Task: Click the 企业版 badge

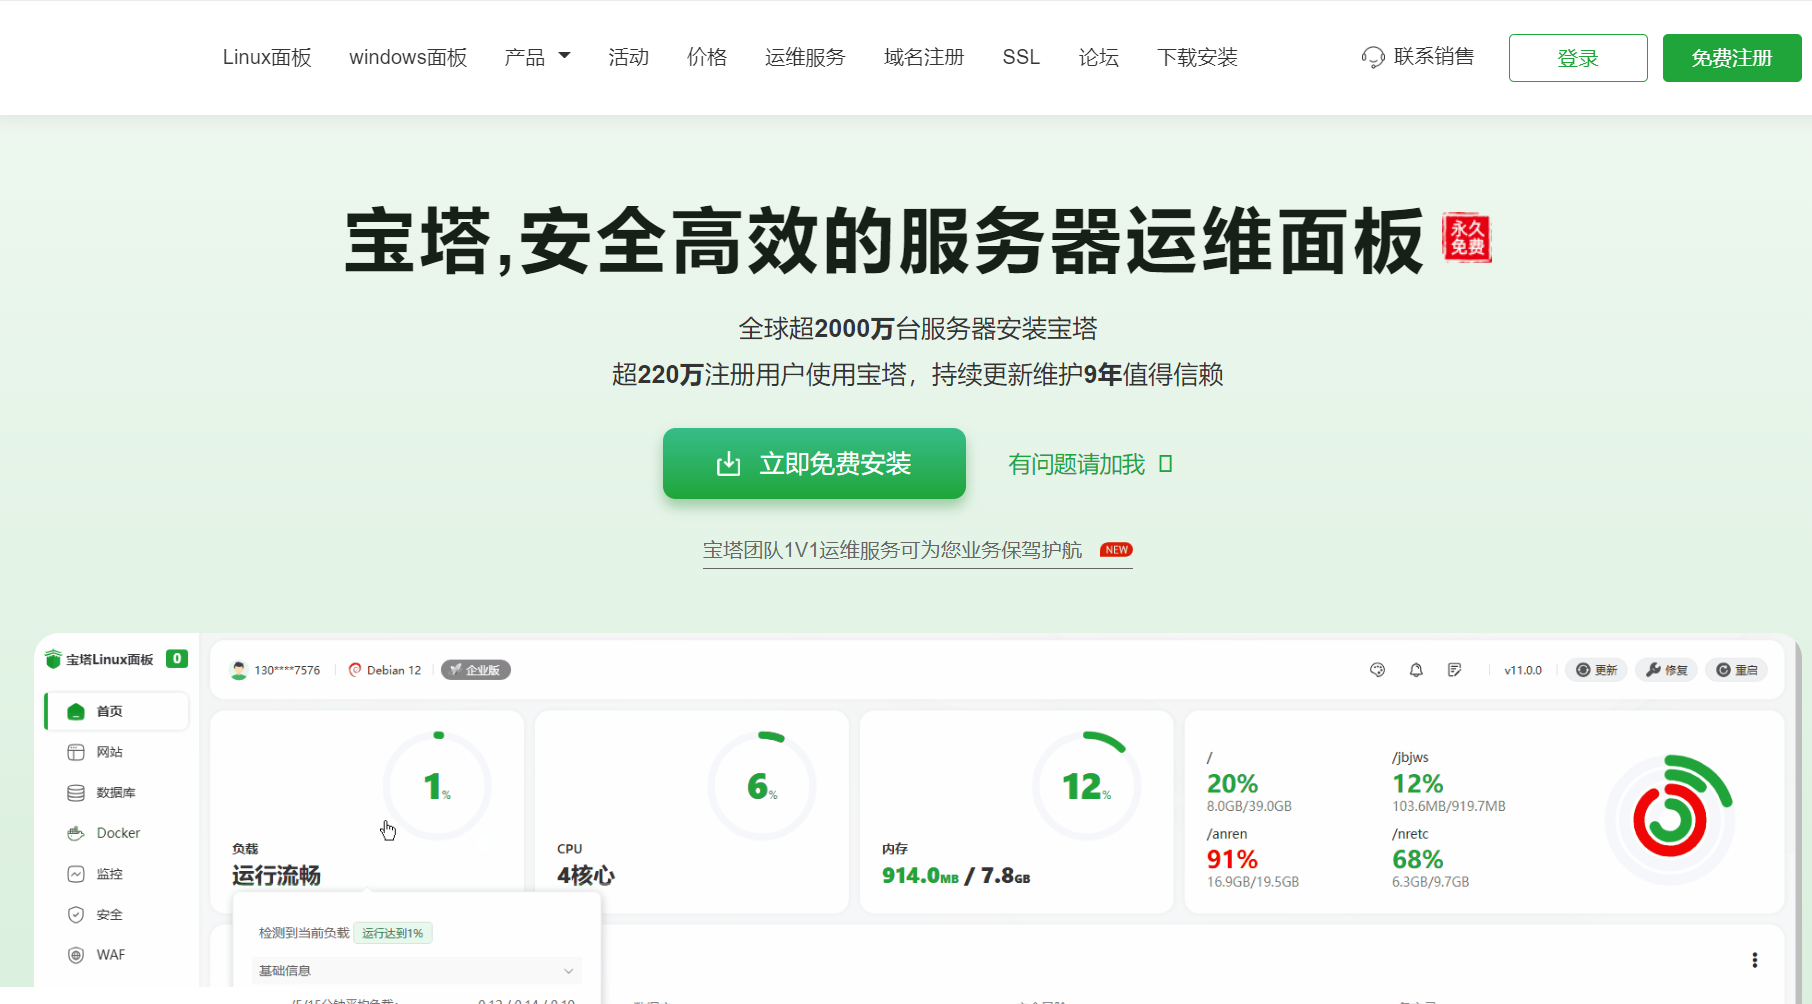Action: click(x=476, y=670)
